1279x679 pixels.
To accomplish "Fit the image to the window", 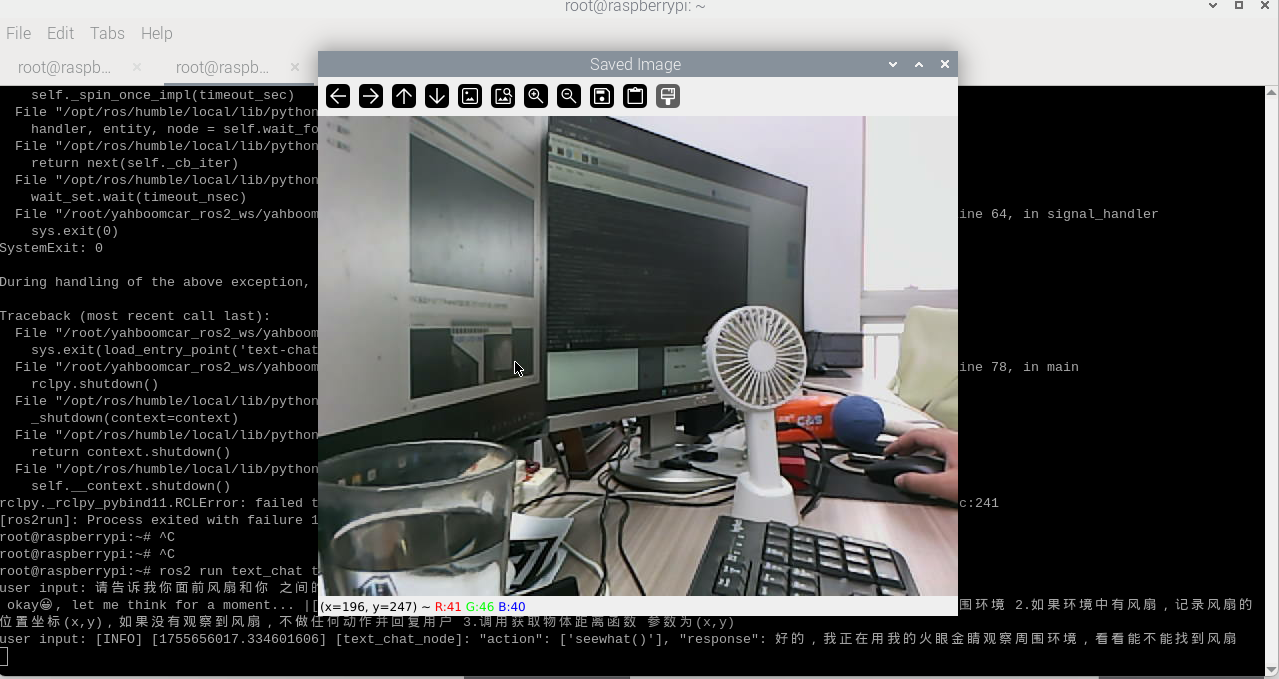I will (x=503, y=96).
